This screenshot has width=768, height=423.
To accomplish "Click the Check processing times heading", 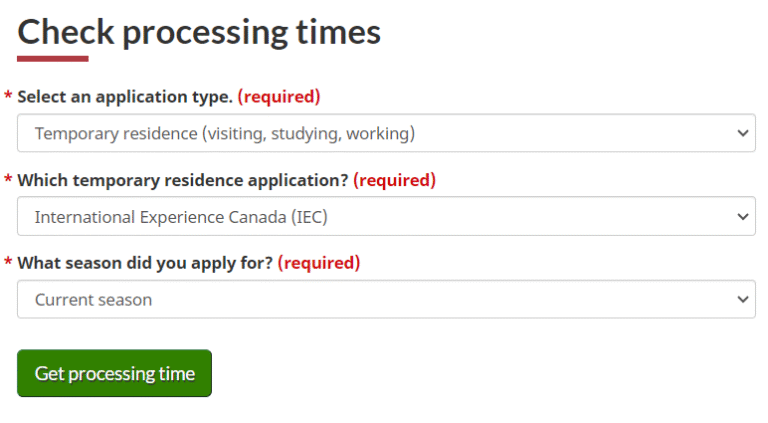I will coord(199,32).
